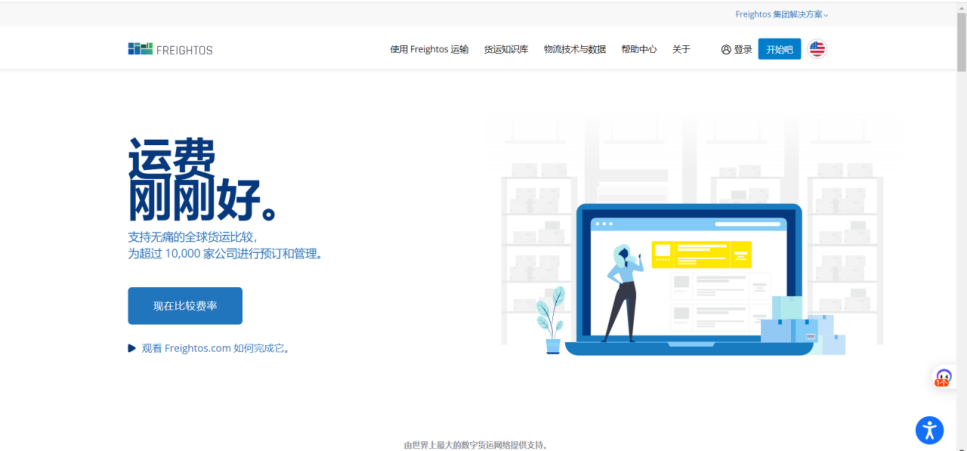Click text 为超过 10,000 家公司进行预订和管理
967x451 pixels.
click(226, 254)
